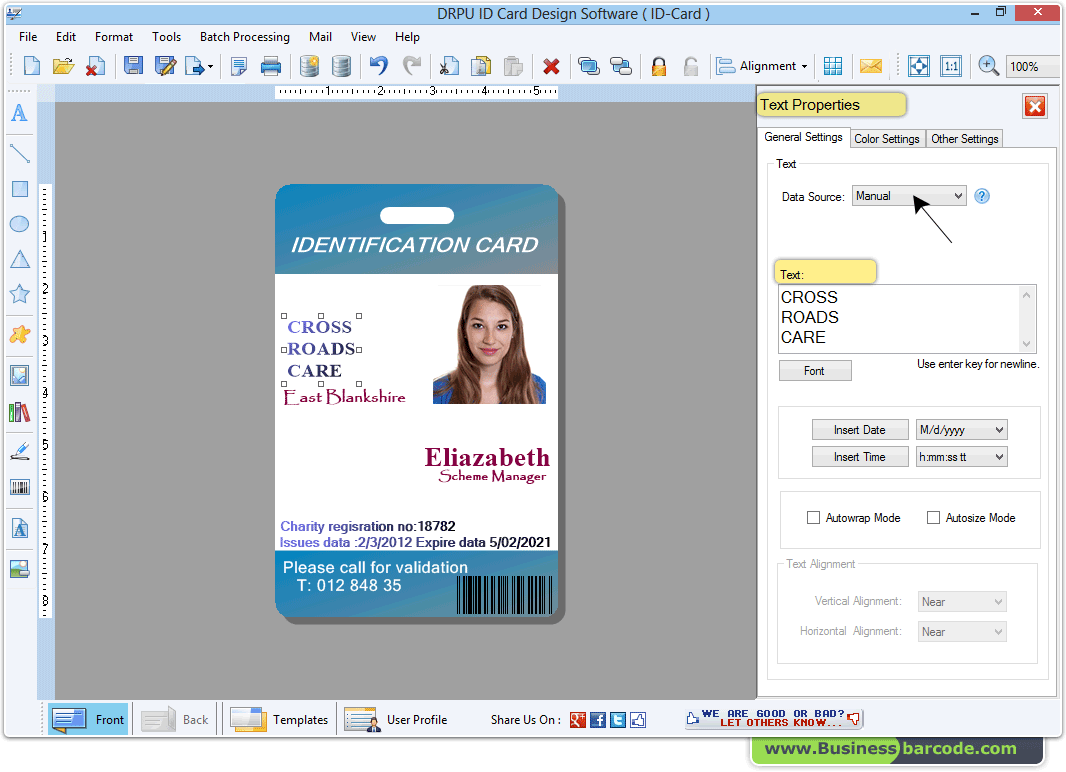Select the Ellipse shape tool
This screenshot has height=772, width=1066.
click(18, 223)
